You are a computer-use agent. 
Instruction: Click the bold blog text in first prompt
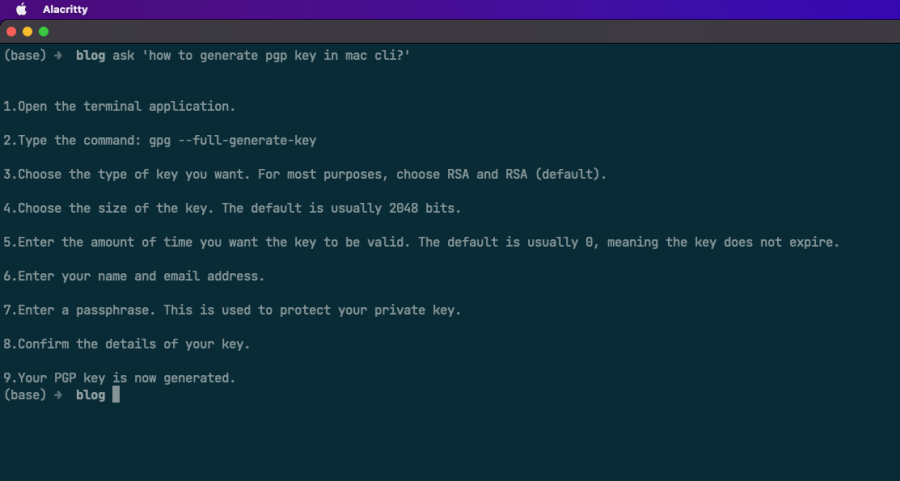tap(90, 56)
